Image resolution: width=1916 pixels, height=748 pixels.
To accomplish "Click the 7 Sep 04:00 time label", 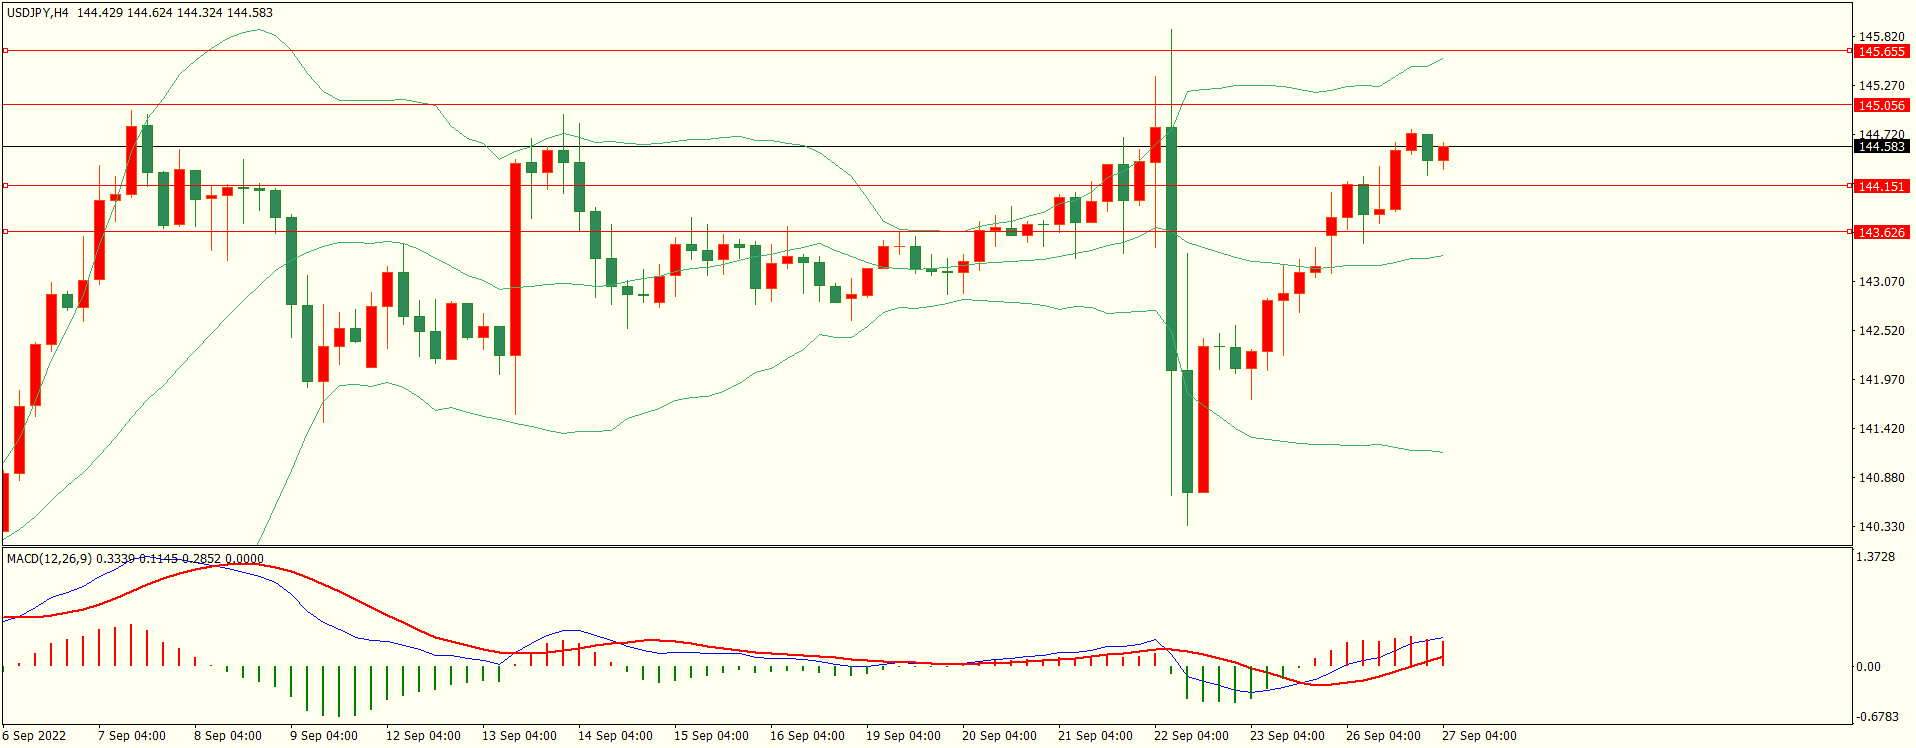I will 132,736.
